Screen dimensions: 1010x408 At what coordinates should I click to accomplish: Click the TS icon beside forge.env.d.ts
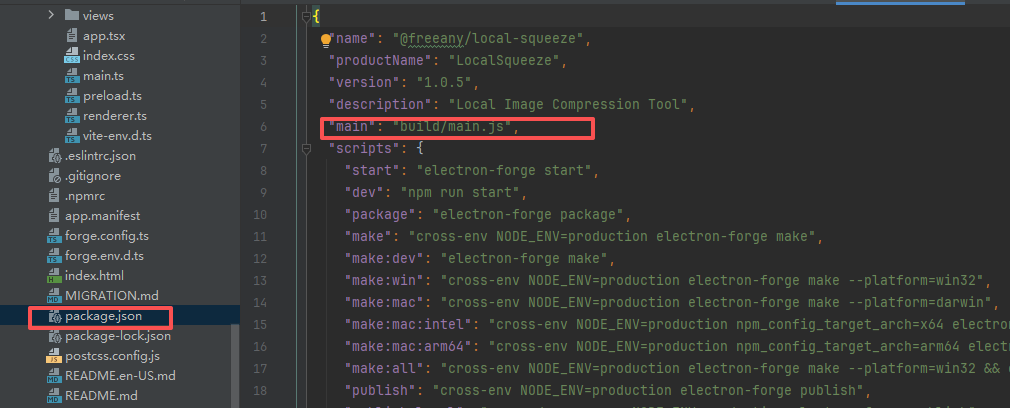point(54,256)
